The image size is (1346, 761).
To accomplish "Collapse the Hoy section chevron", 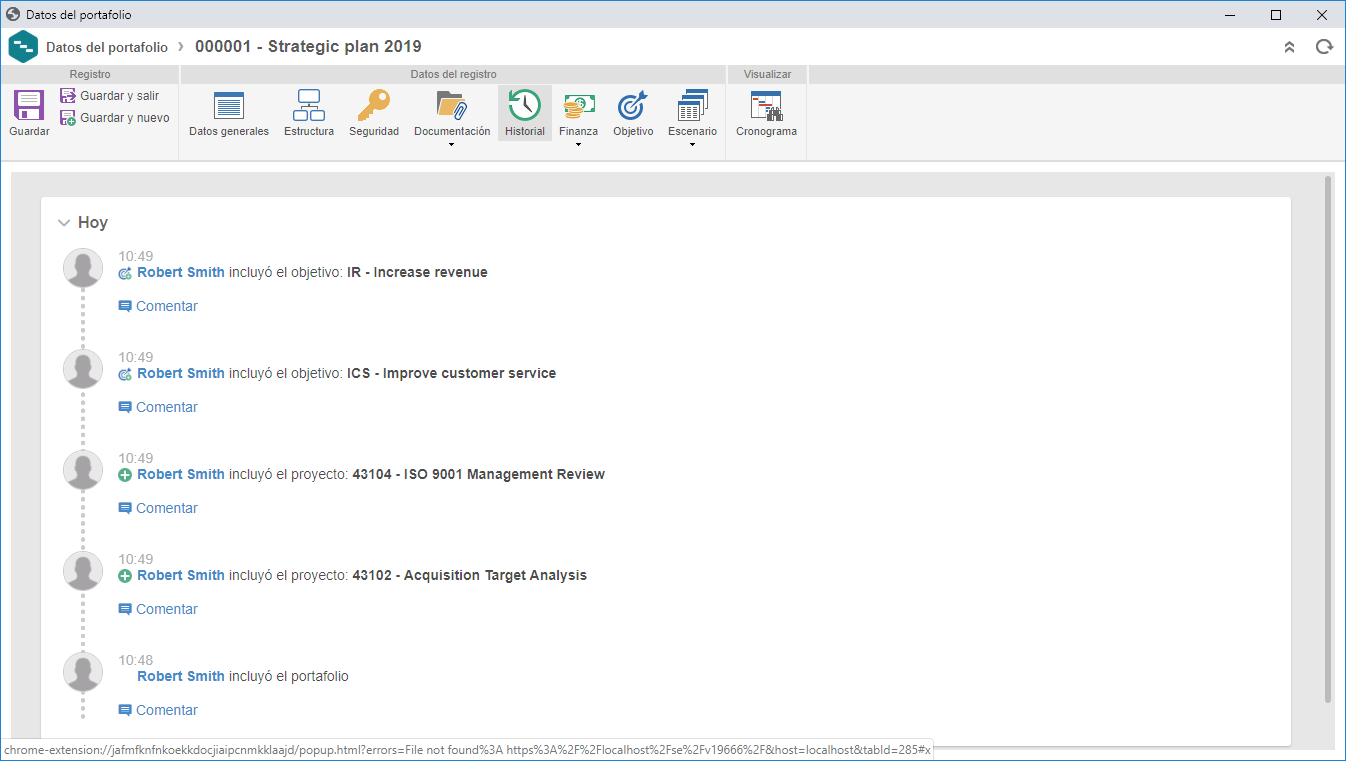I will tap(64, 223).
